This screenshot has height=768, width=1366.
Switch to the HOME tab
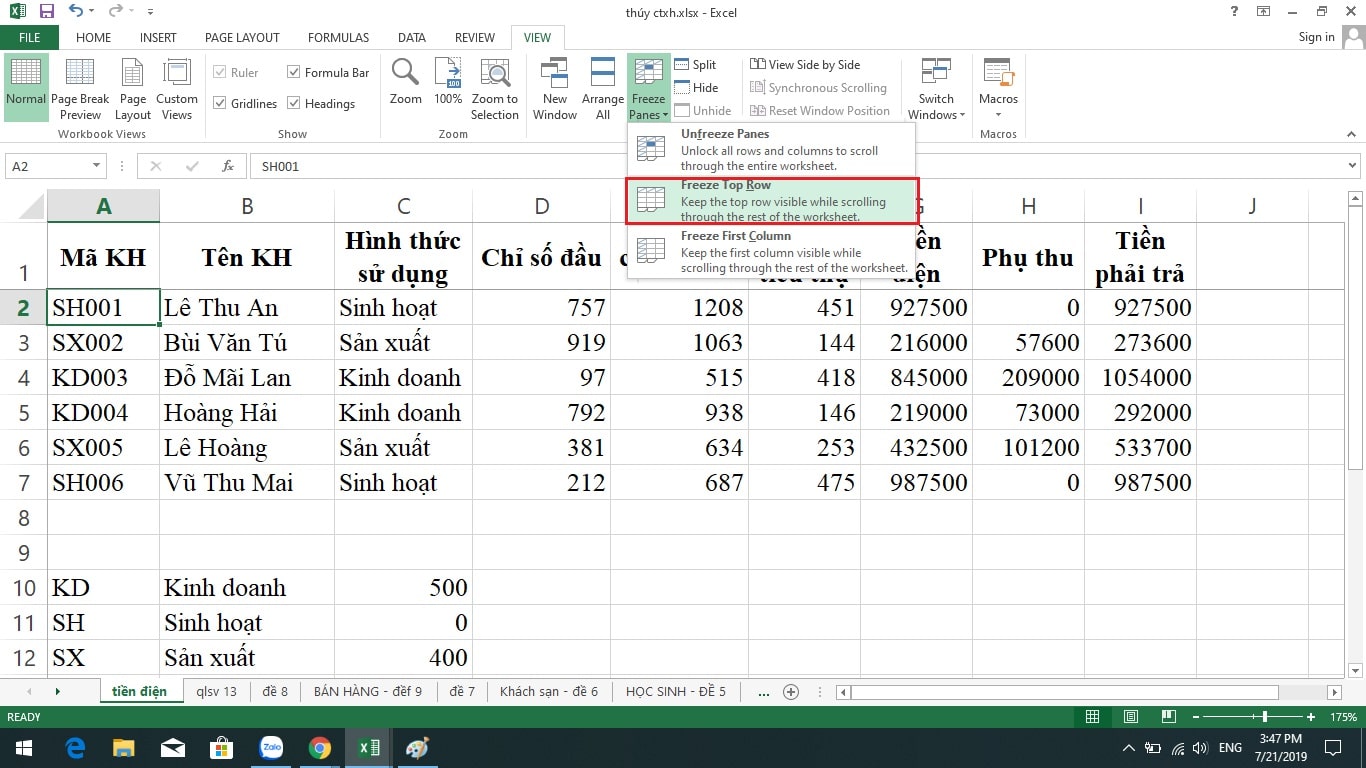[x=94, y=37]
